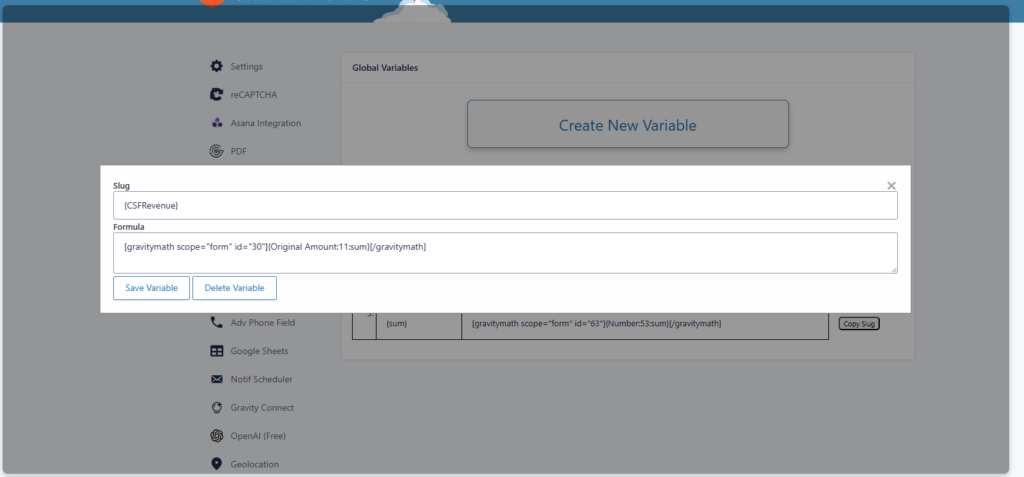
Task: Grab the Formula textarea resize handle
Action: 893,269
